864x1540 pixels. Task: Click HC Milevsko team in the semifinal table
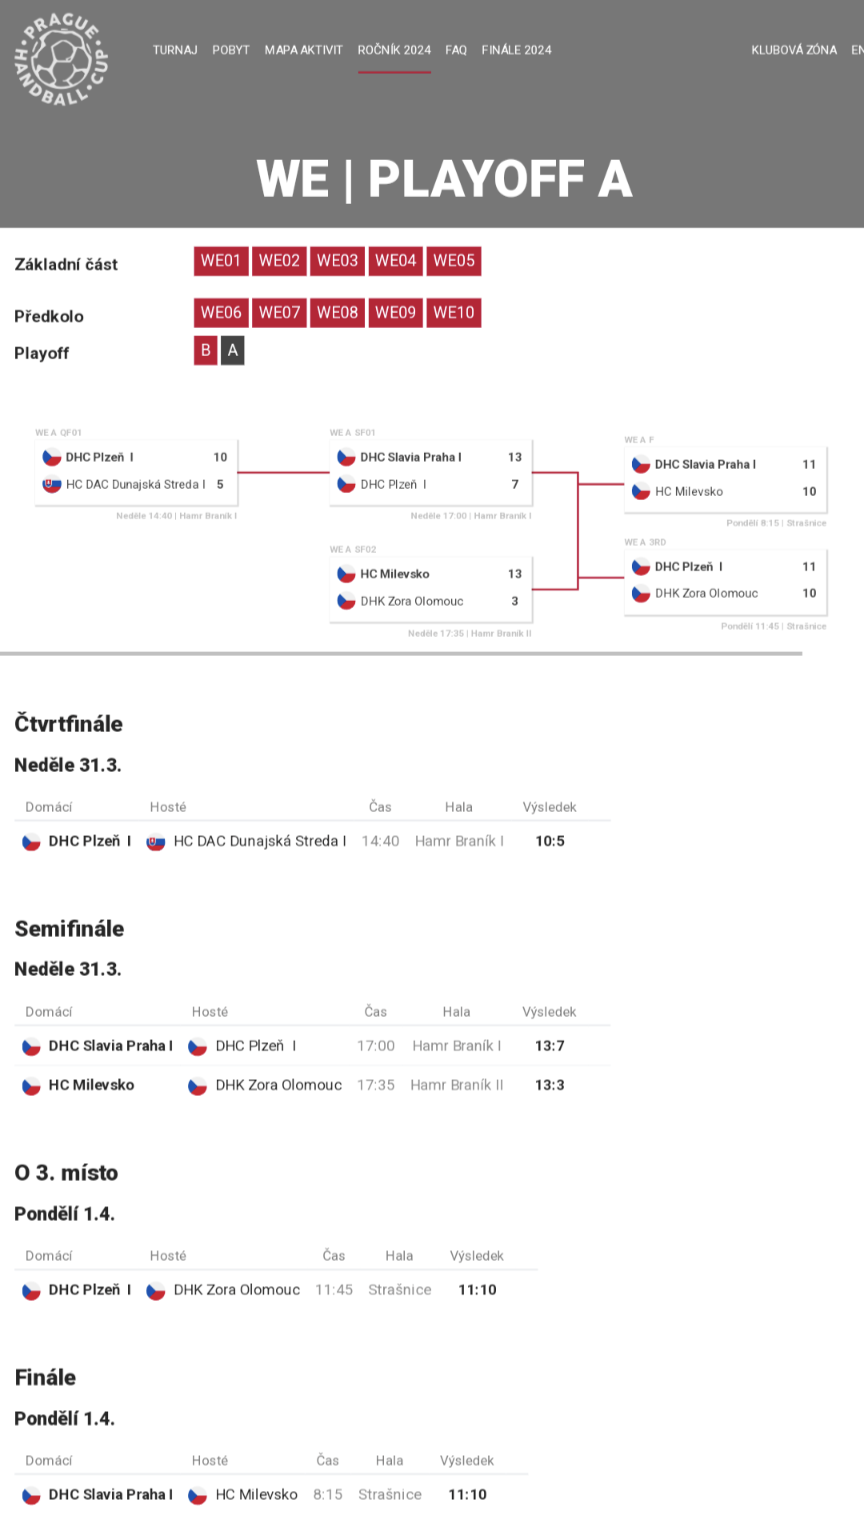(91, 1085)
